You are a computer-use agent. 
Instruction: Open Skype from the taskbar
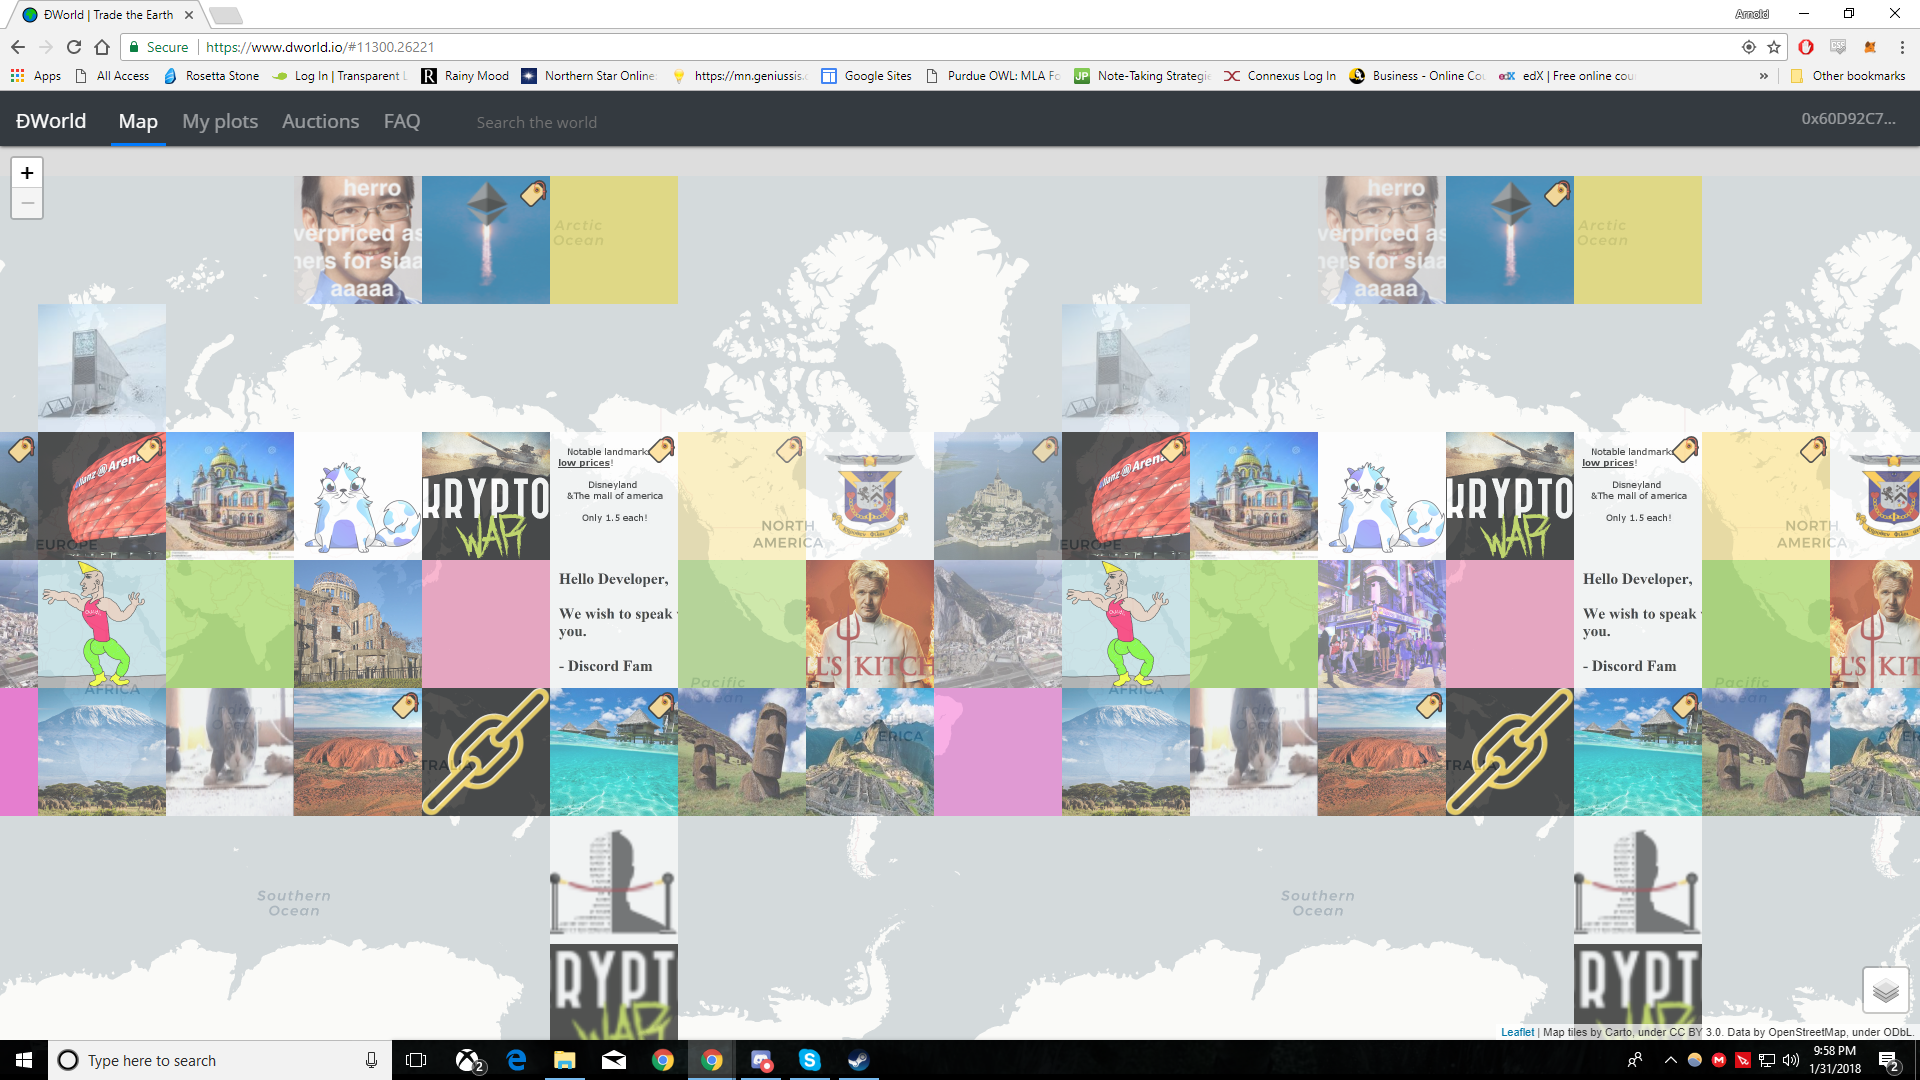pyautogui.click(x=809, y=1060)
